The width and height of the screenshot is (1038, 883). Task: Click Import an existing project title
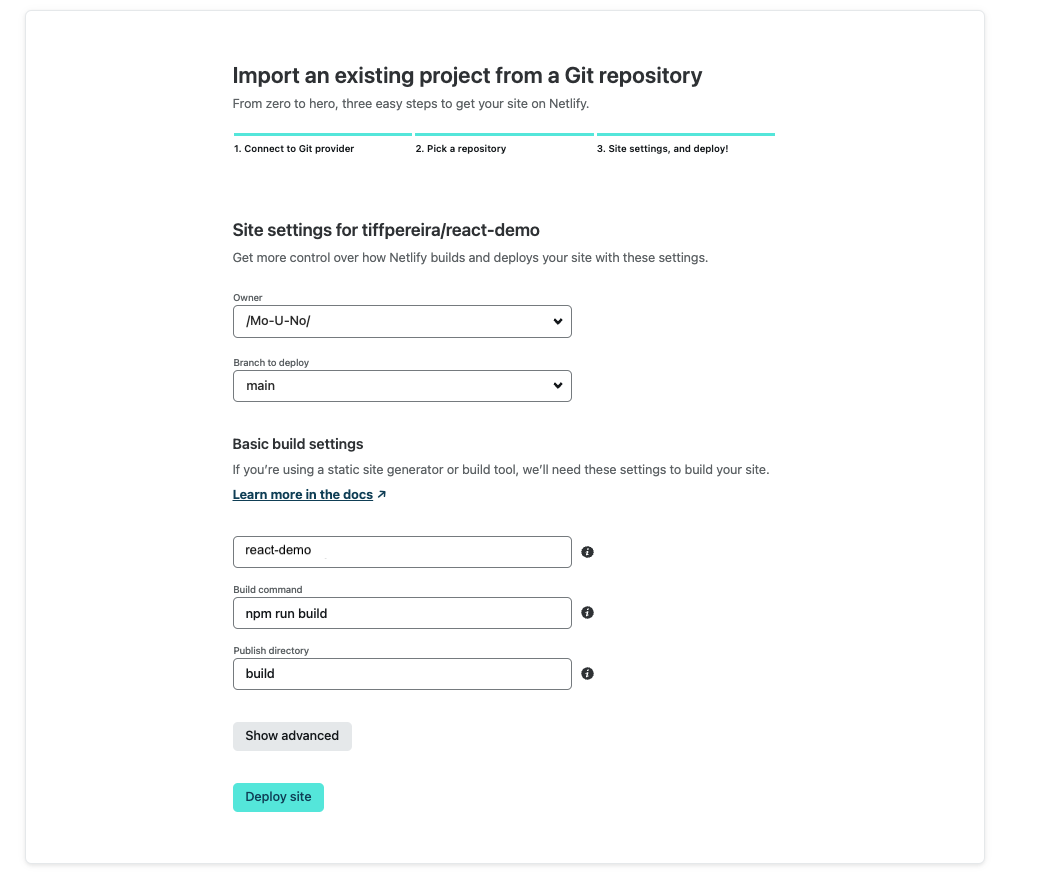point(467,75)
